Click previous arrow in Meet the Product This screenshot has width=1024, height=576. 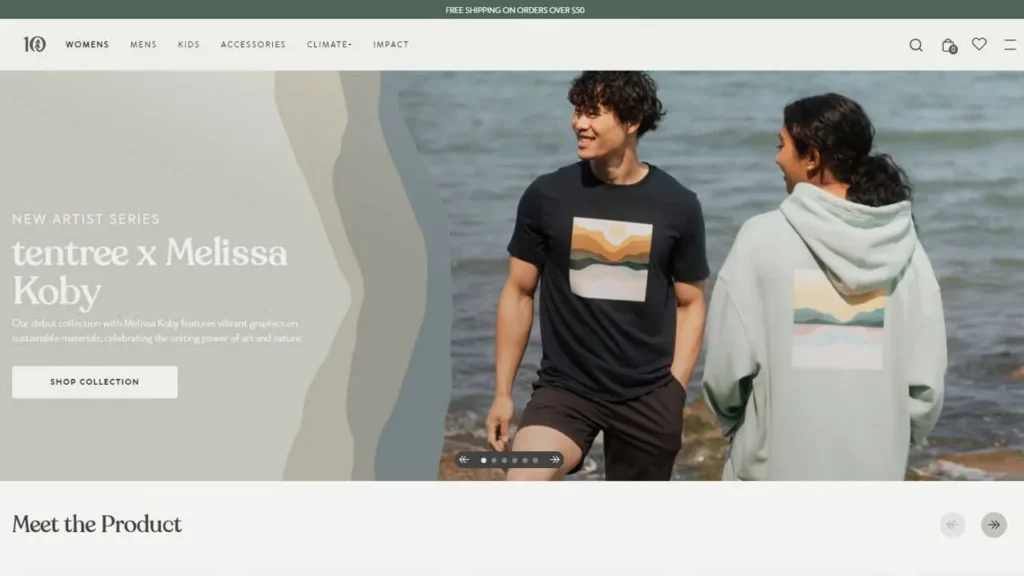tap(952, 524)
